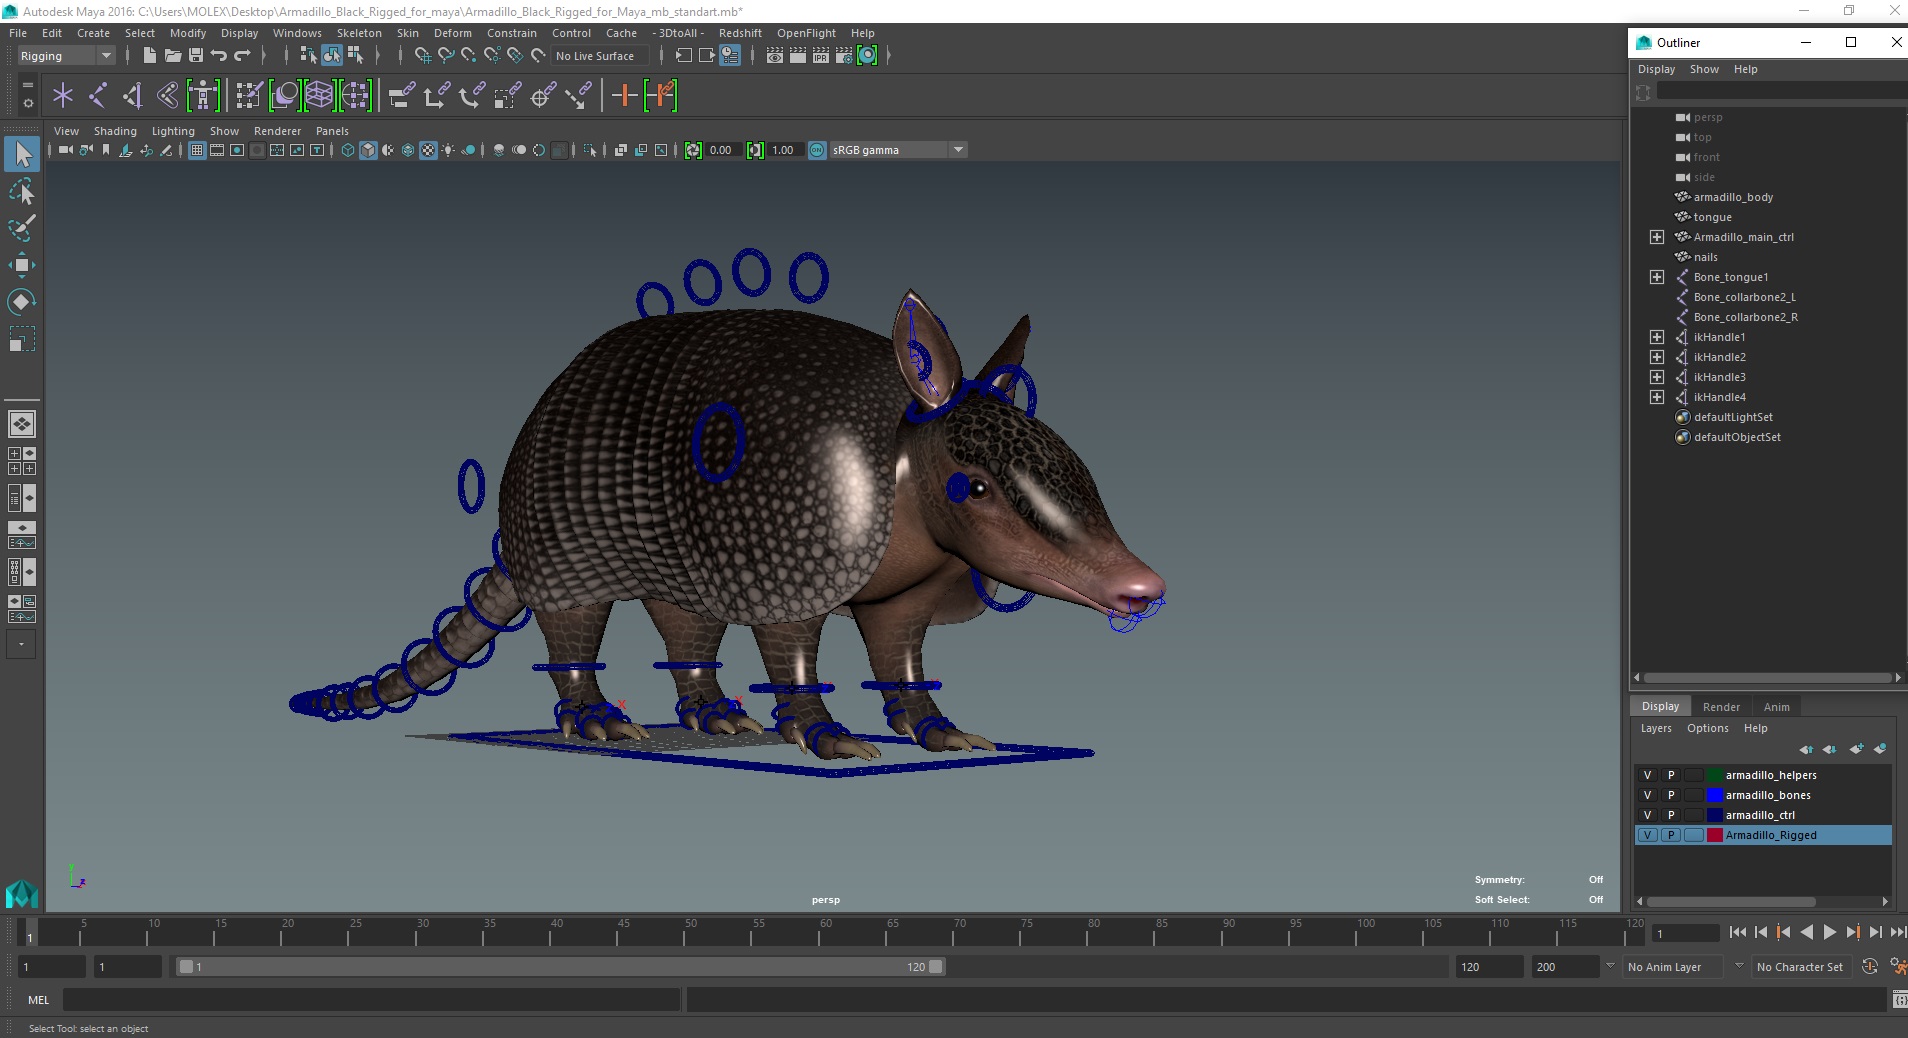
Task: Open Render Settings from the status line
Action: pyautogui.click(x=844, y=56)
